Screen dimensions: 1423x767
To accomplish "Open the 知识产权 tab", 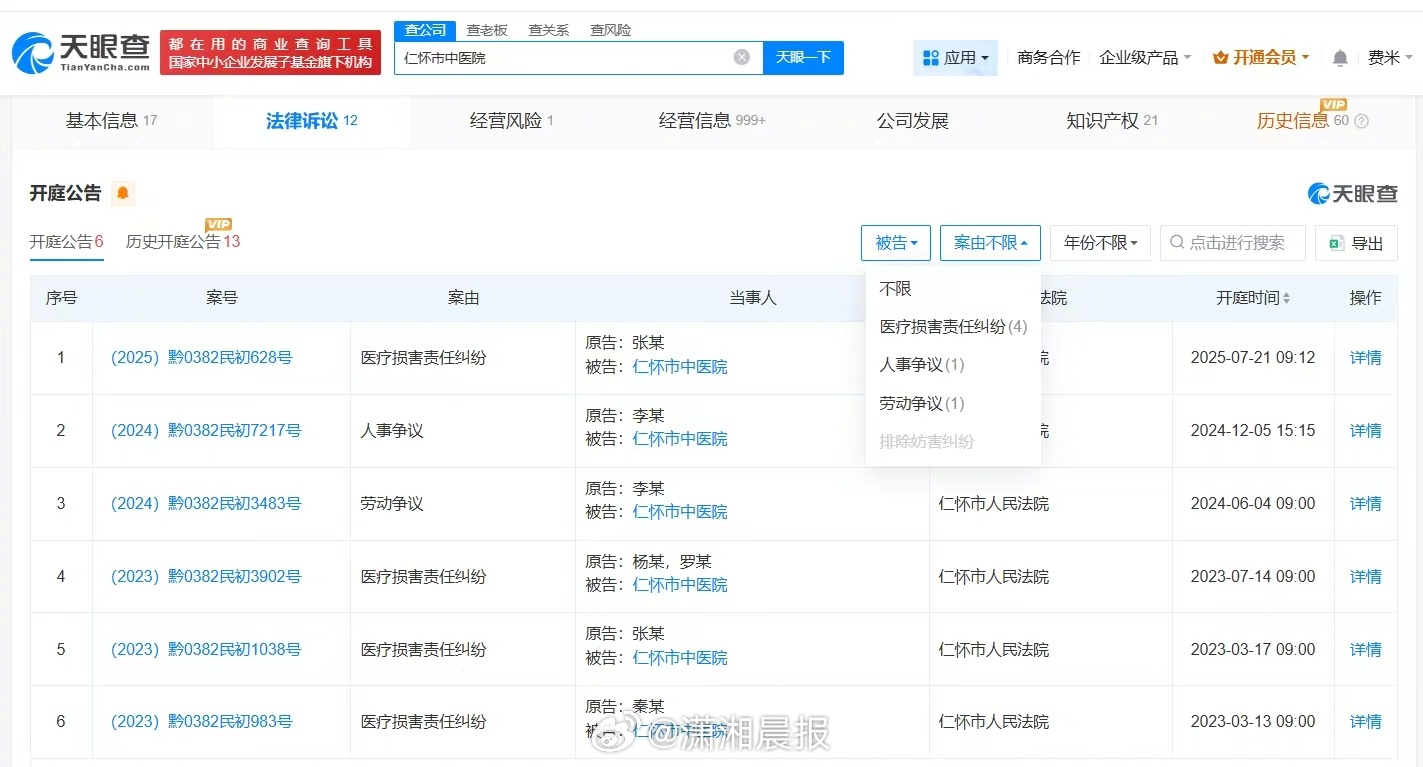I will [x=1111, y=121].
